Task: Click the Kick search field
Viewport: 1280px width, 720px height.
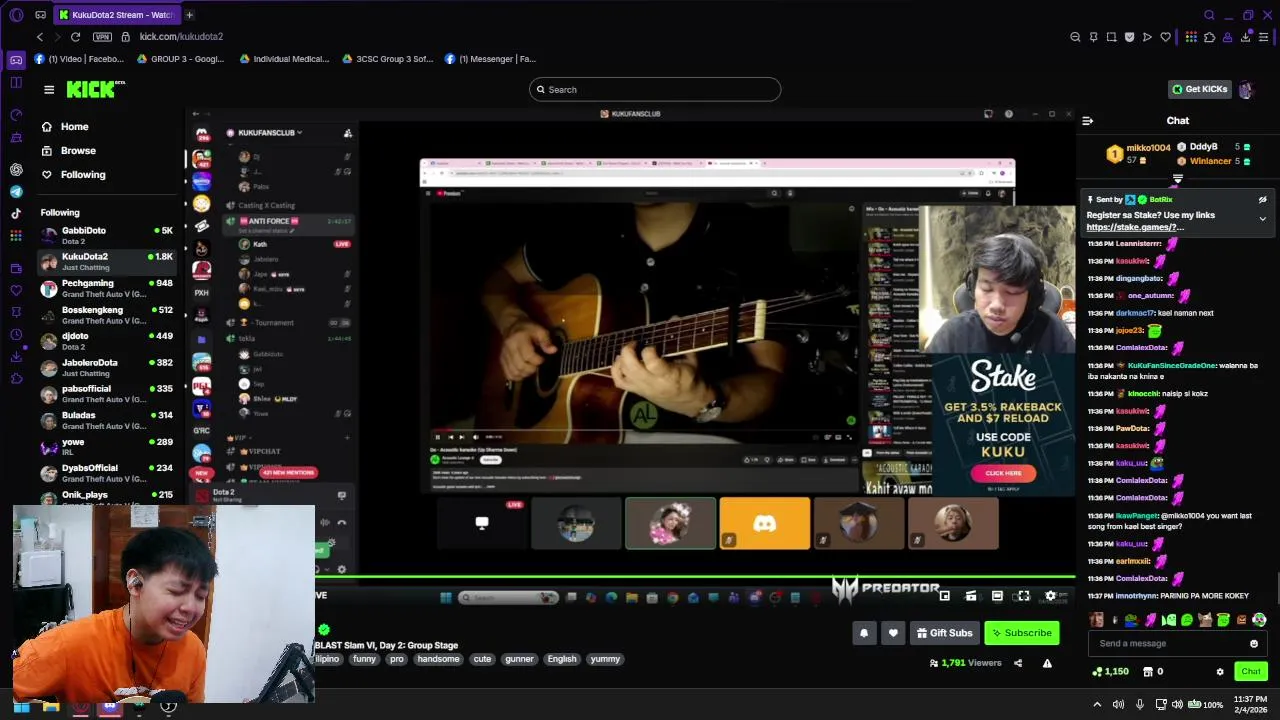Action: tap(655, 90)
